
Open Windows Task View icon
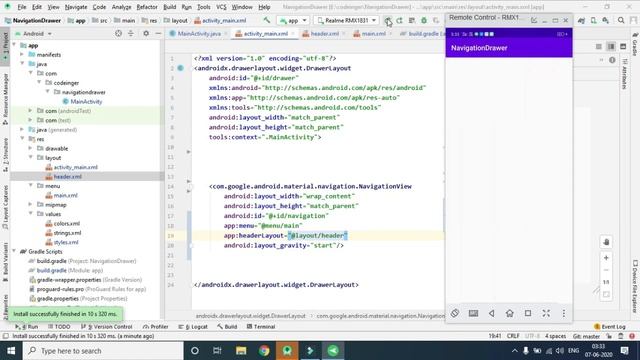coord(217,351)
